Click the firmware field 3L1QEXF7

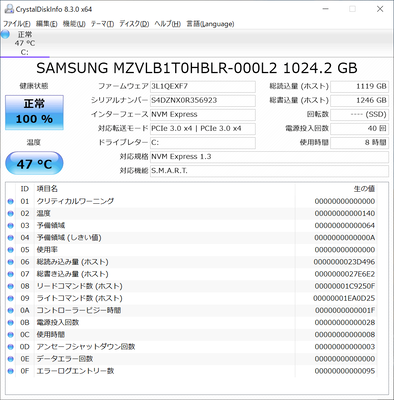tap(203, 86)
